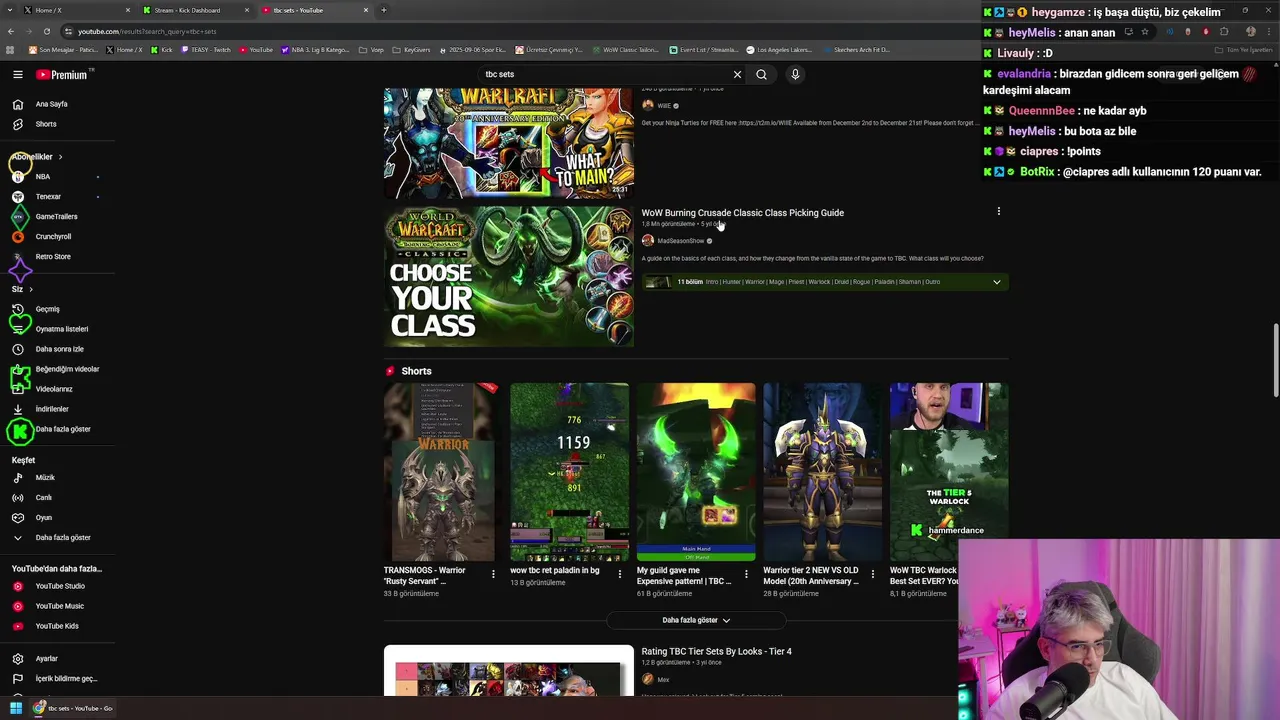Open the GameTrailers subscription channel
This screenshot has height=720, width=1280.
coord(57,217)
